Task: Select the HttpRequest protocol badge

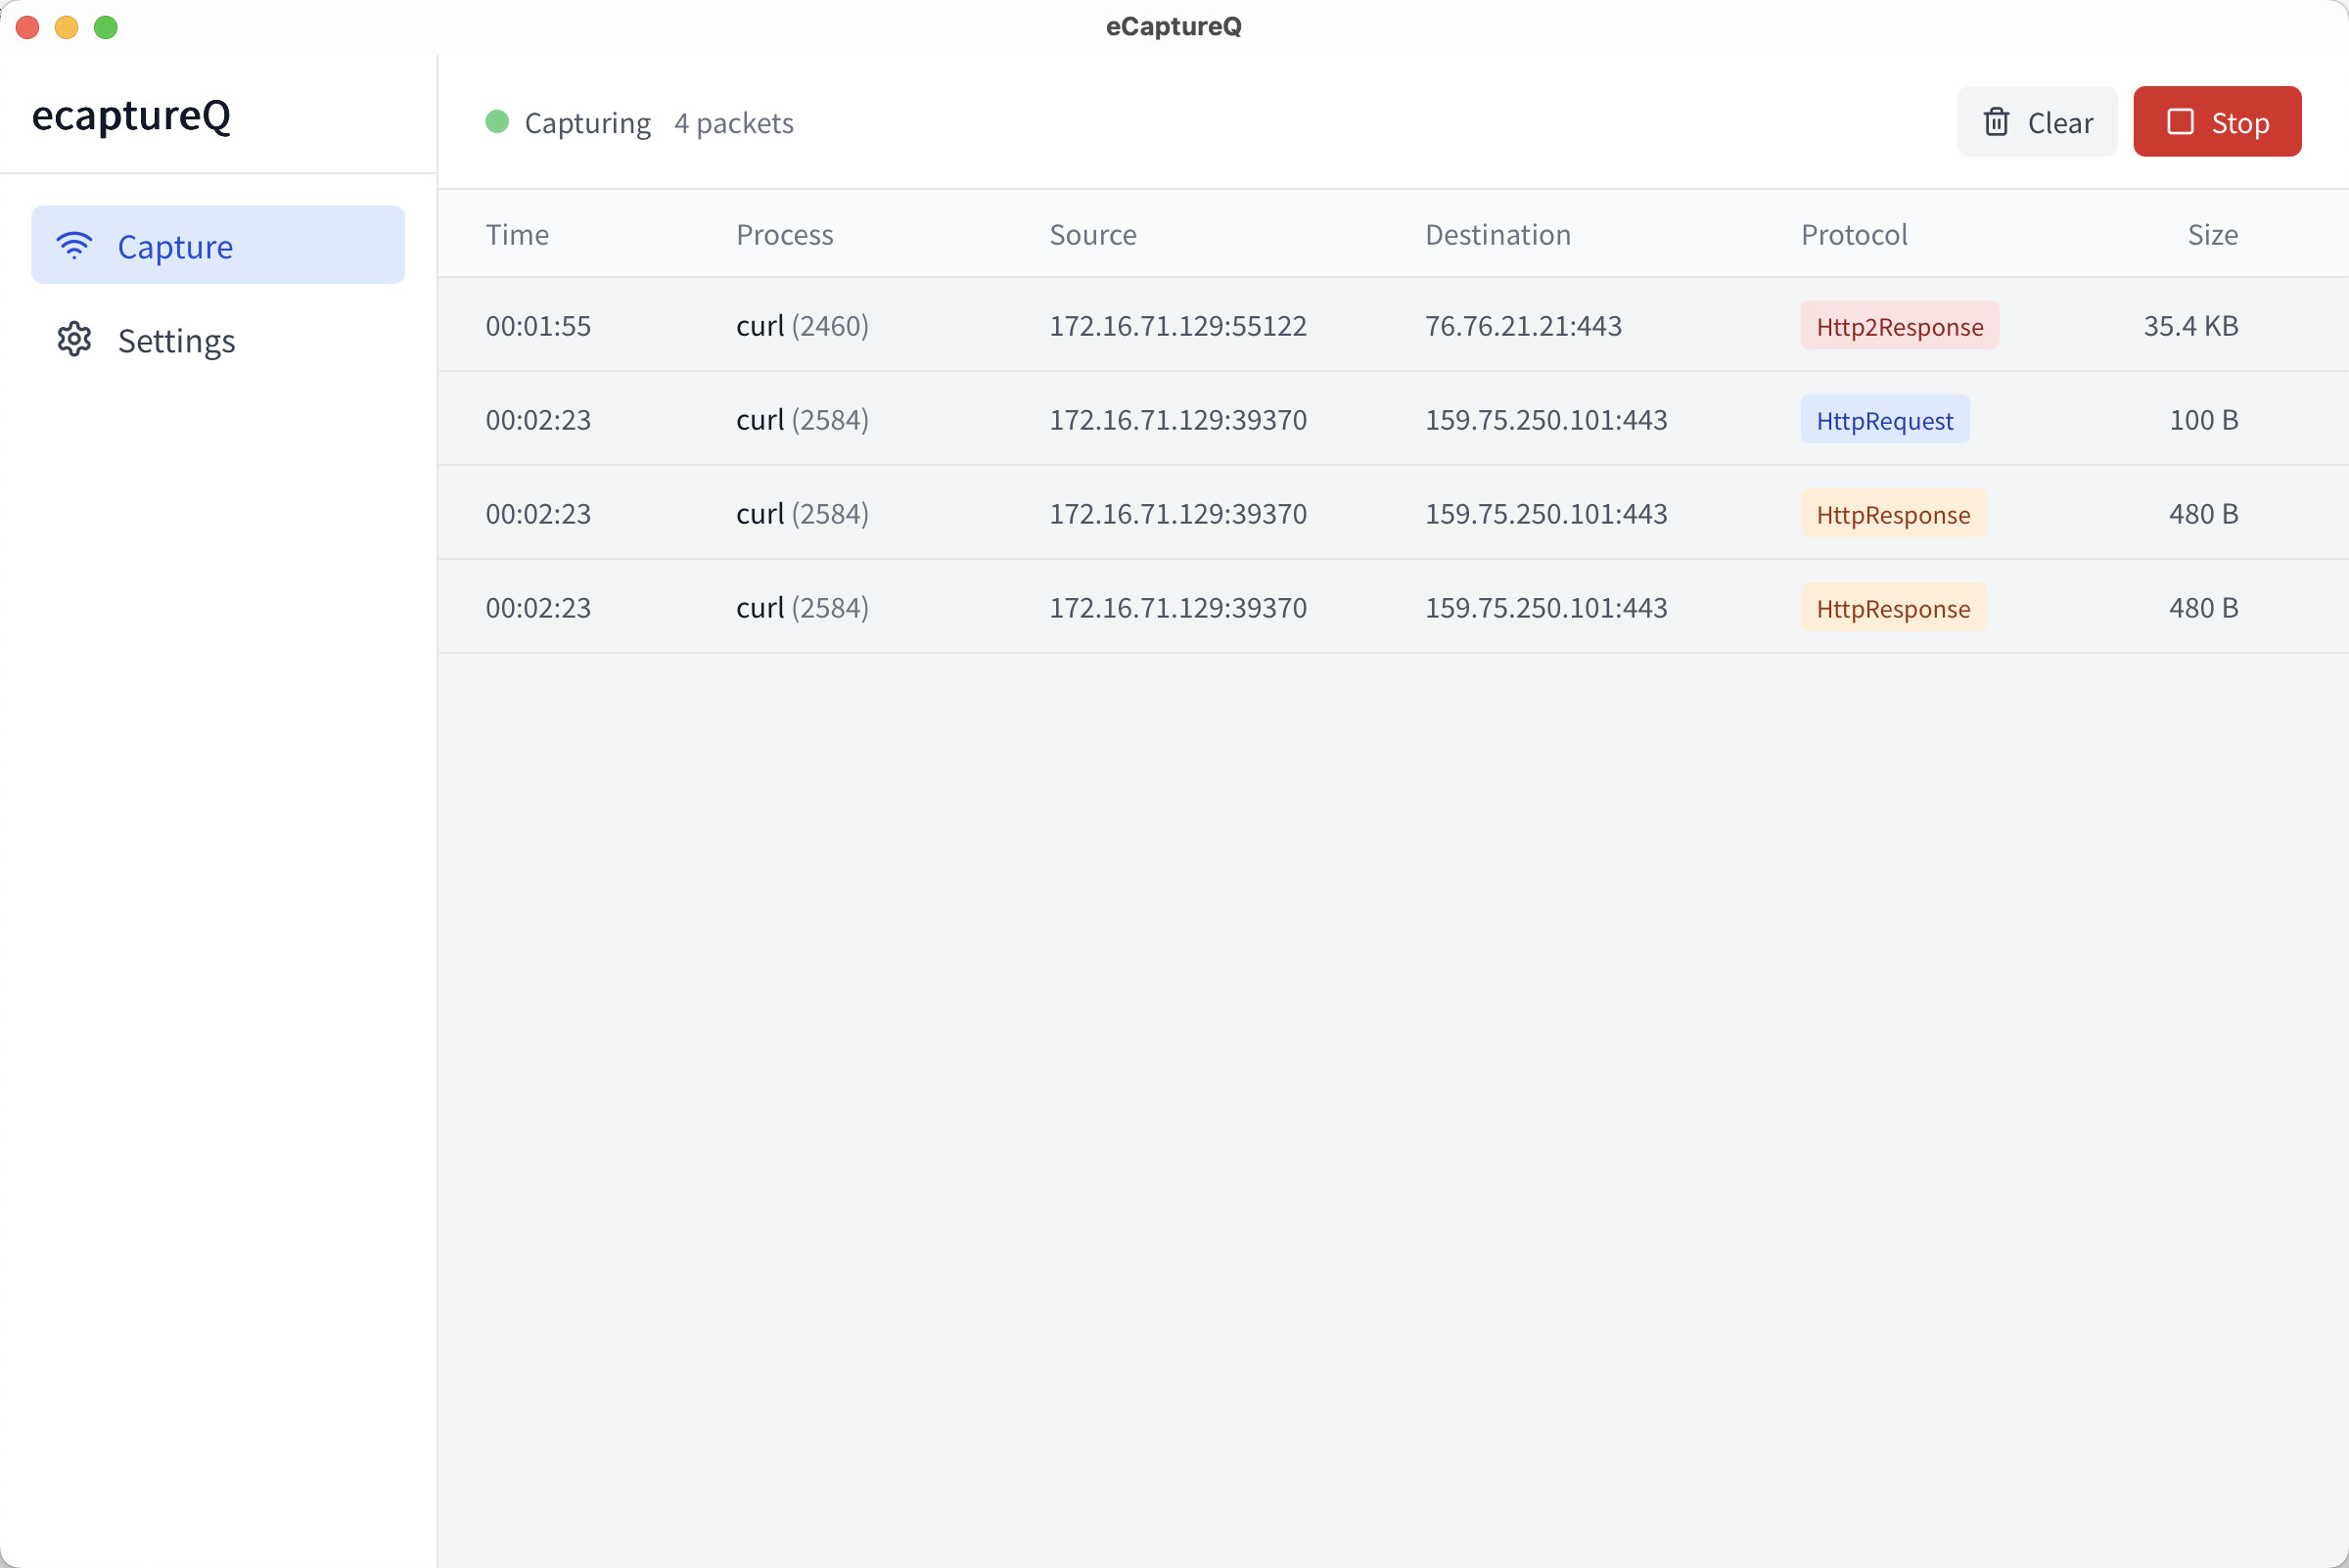Action: [1884, 420]
